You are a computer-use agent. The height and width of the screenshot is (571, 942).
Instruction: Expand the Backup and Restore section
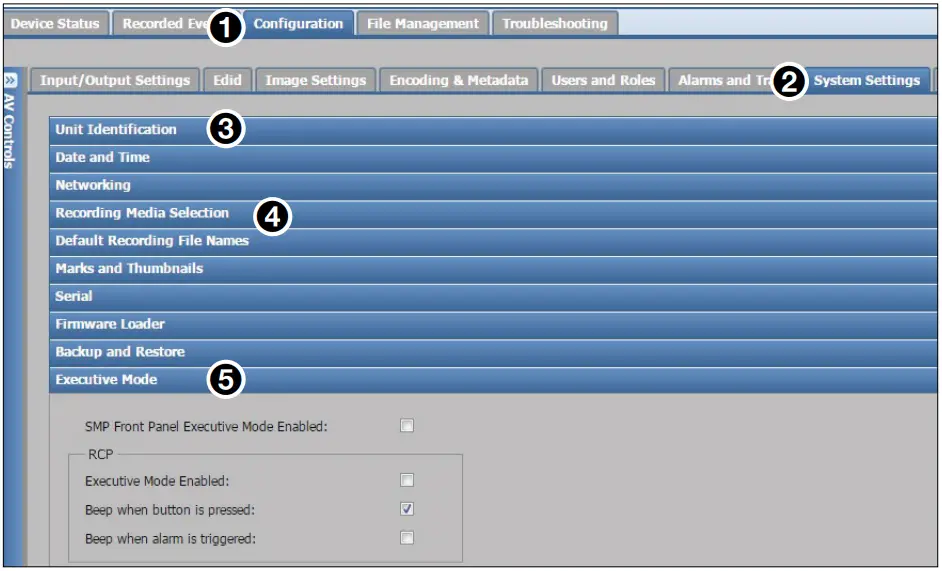click(x=493, y=352)
